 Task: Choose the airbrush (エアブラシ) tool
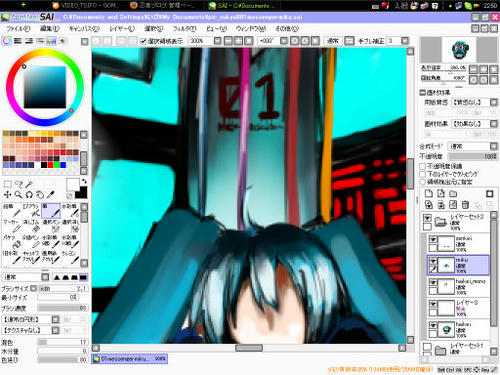31,211
